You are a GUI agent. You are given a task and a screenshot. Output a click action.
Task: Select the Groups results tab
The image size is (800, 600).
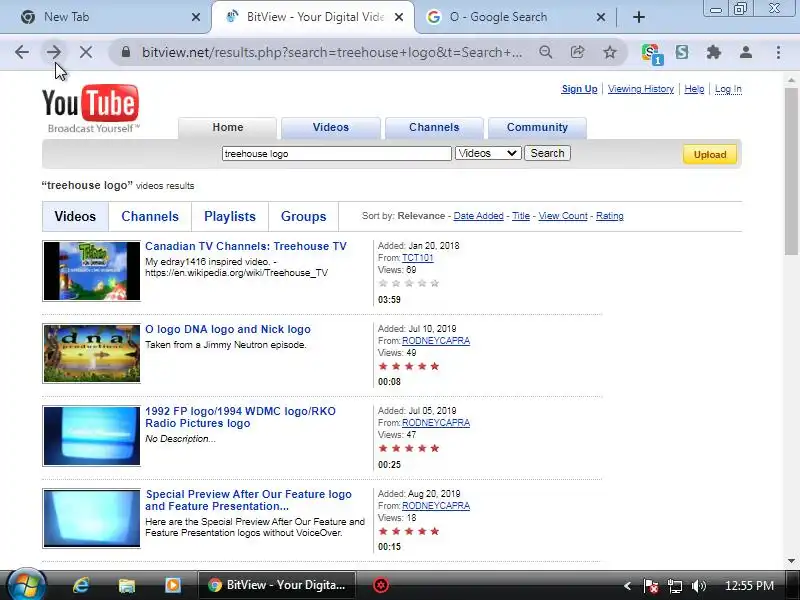click(x=304, y=216)
